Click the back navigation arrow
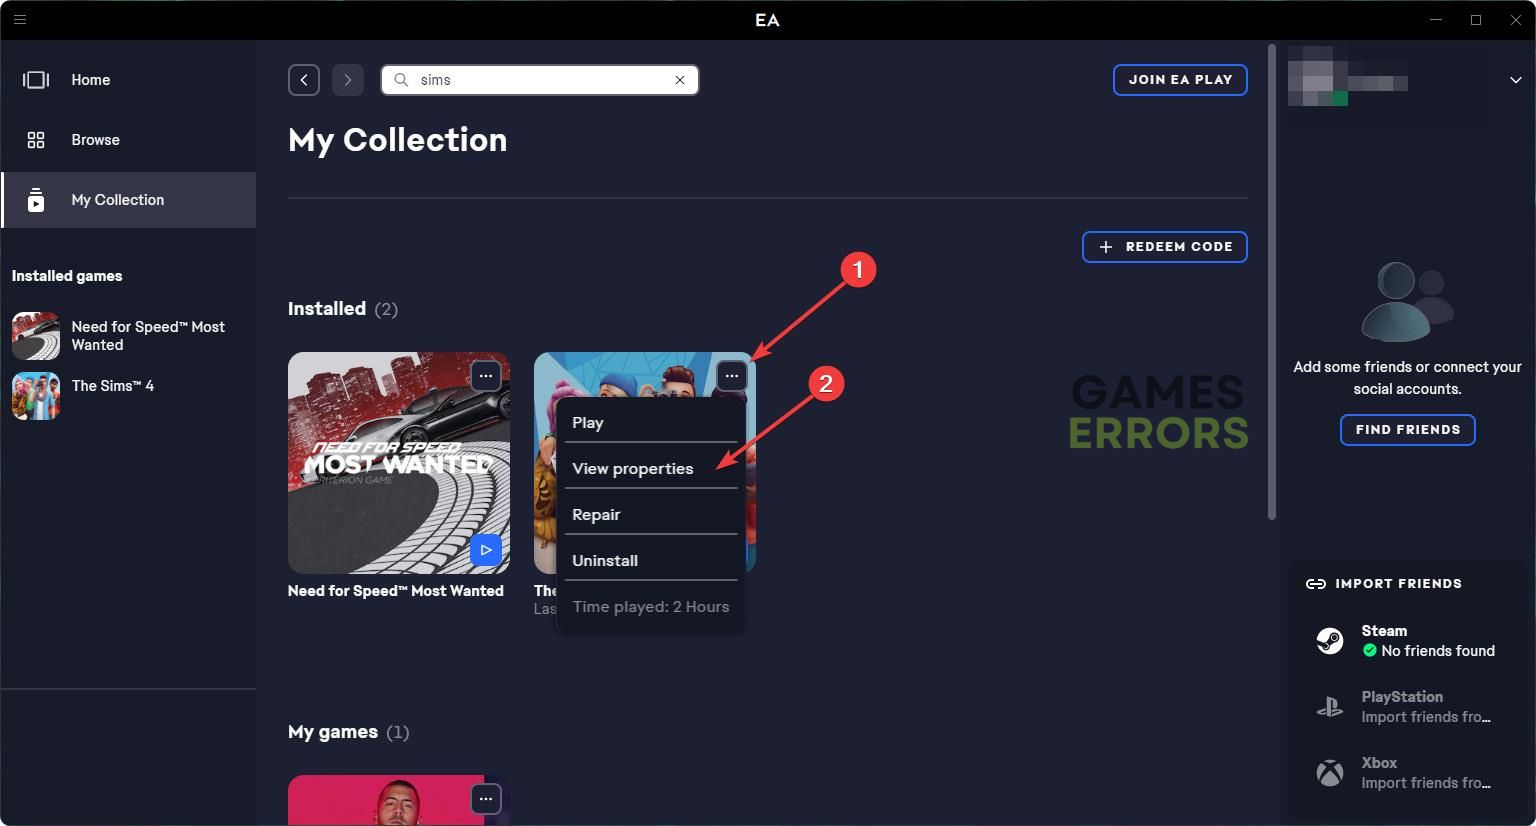The image size is (1536, 826). coord(304,80)
